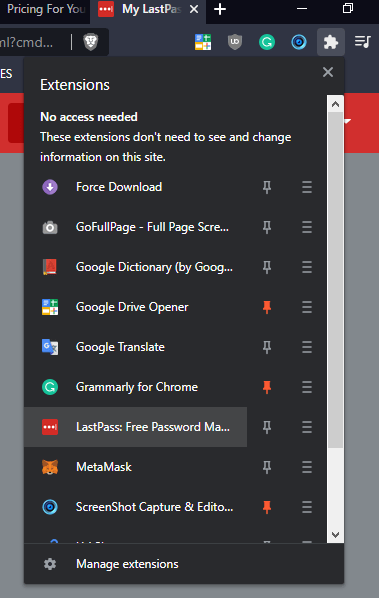Click Manage extensions
379x598 pixels.
click(x=184, y=564)
